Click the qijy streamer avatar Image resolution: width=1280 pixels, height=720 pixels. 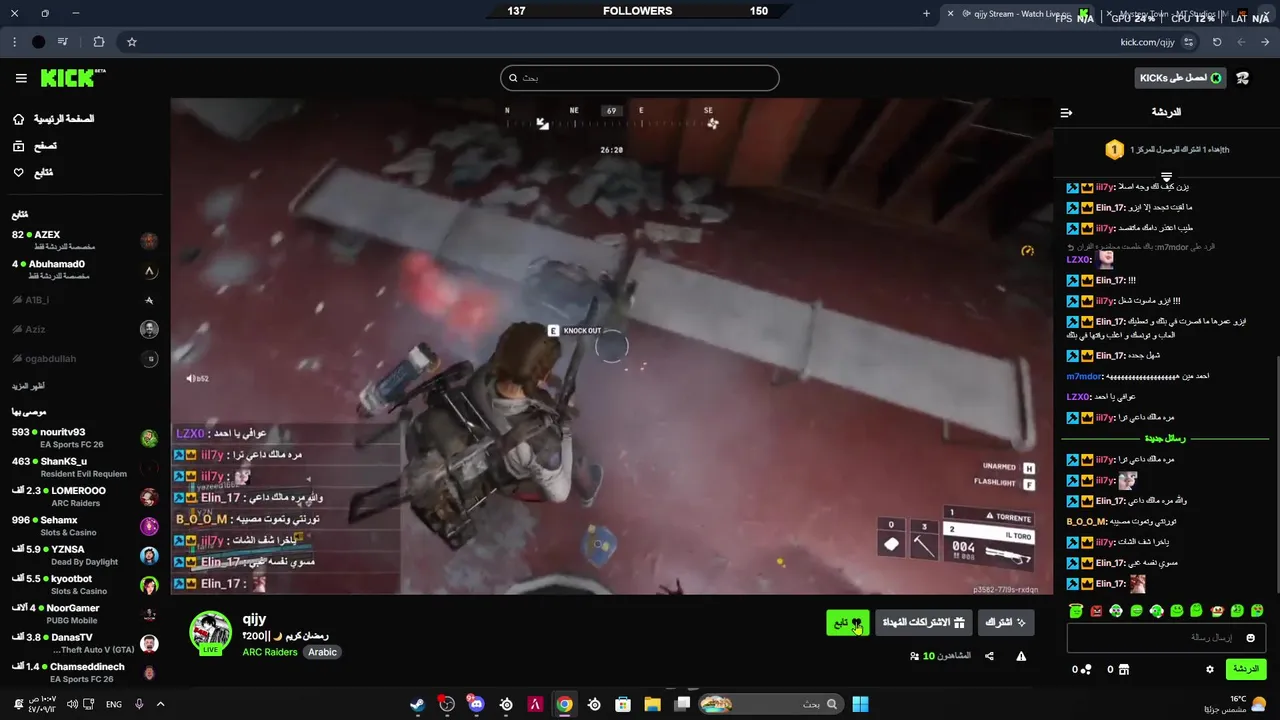(x=210, y=632)
